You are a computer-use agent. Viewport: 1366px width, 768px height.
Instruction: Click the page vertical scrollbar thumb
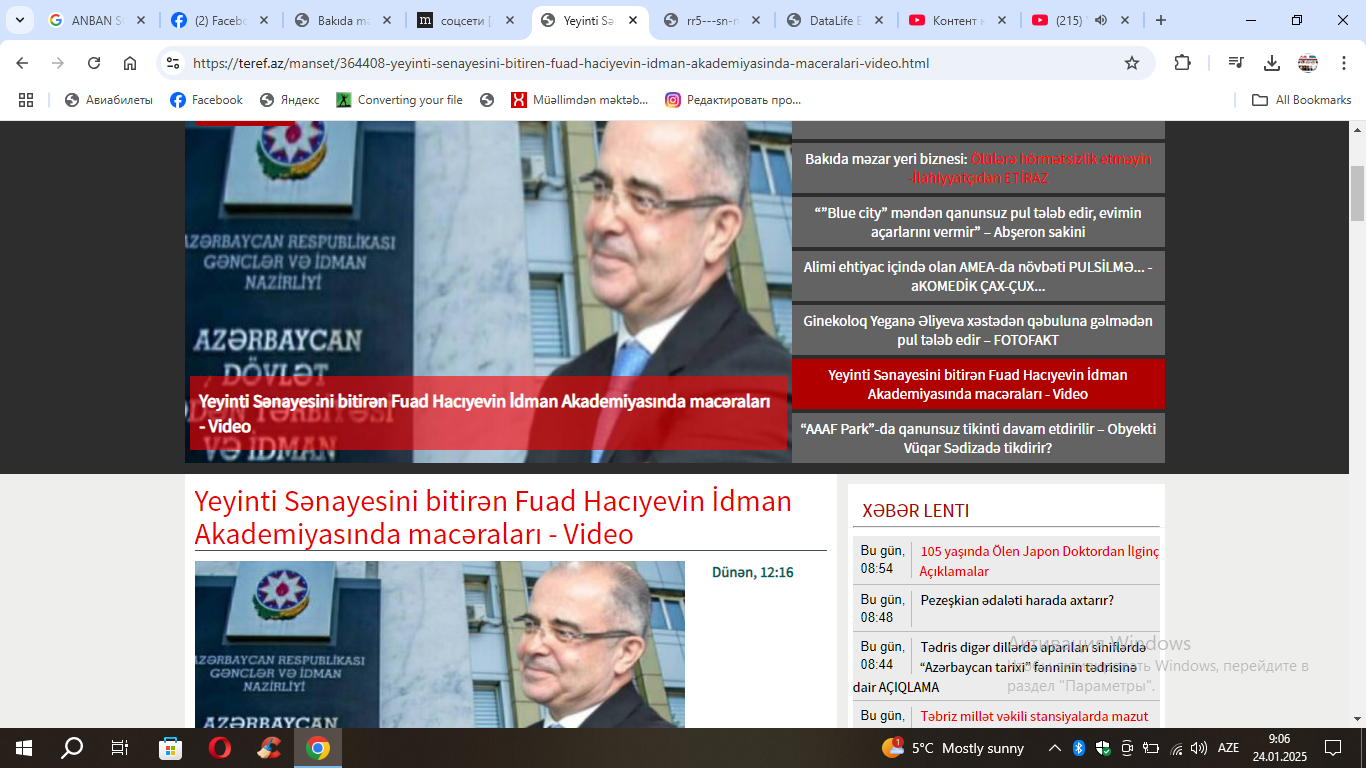[1357, 194]
